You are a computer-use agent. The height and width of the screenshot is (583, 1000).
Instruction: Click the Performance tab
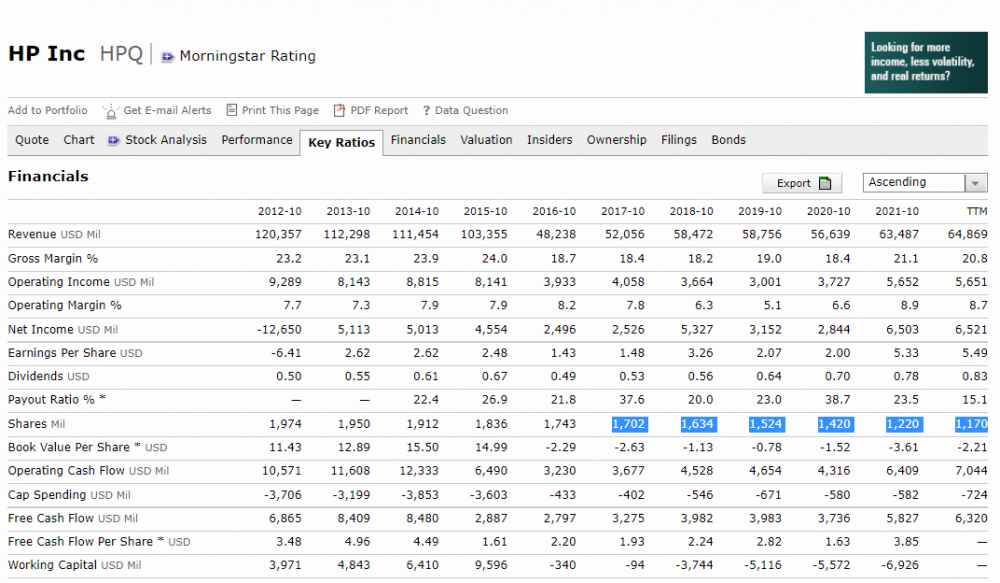tap(257, 140)
